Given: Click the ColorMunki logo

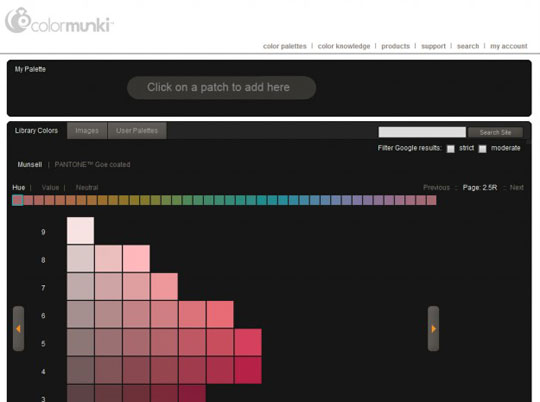Looking at the screenshot, I should pos(59,21).
